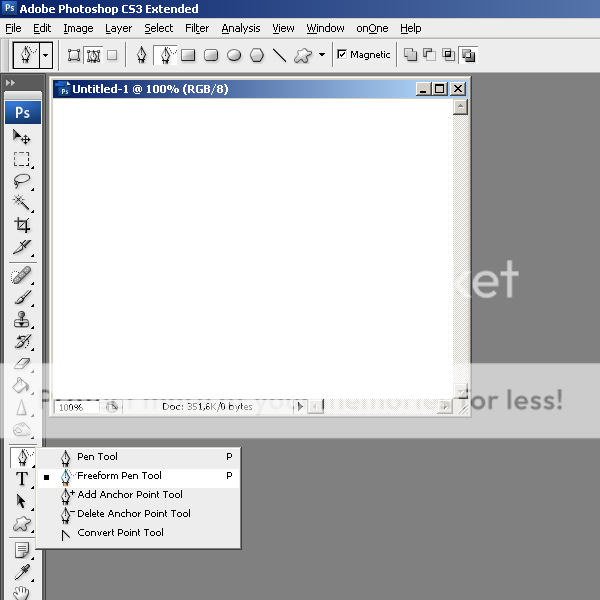
Task: Open the onOne menu
Action: click(x=372, y=28)
